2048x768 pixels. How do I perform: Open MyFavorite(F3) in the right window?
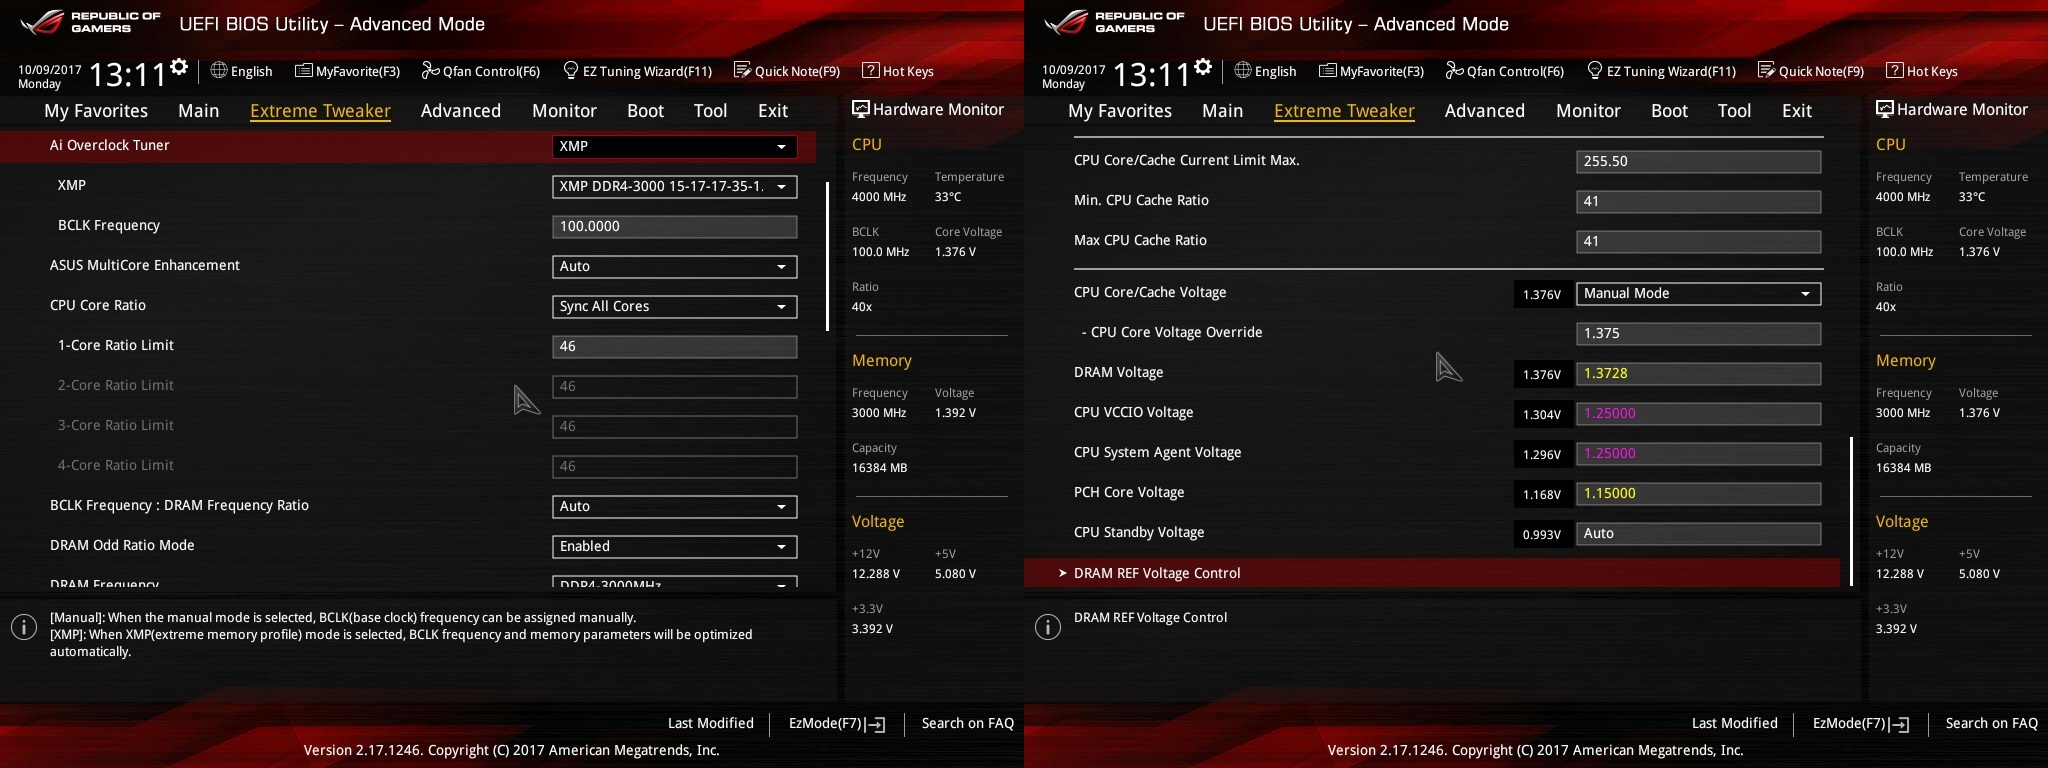click(1372, 71)
